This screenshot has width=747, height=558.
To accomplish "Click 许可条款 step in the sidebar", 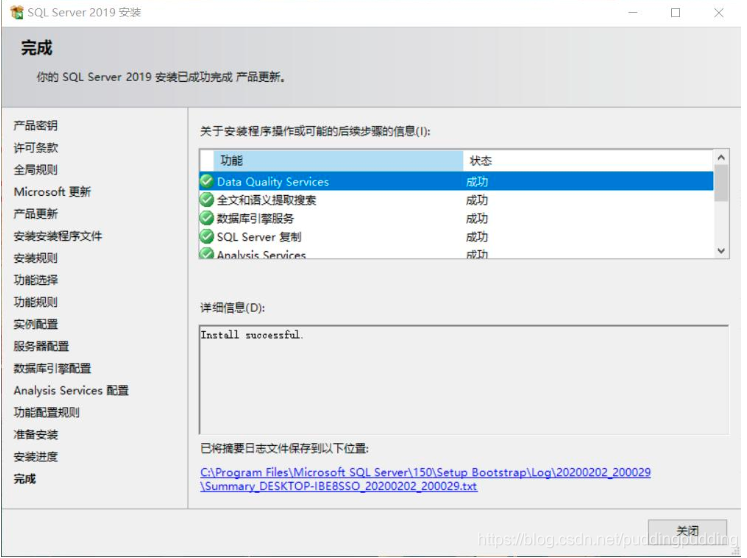I will (36, 148).
